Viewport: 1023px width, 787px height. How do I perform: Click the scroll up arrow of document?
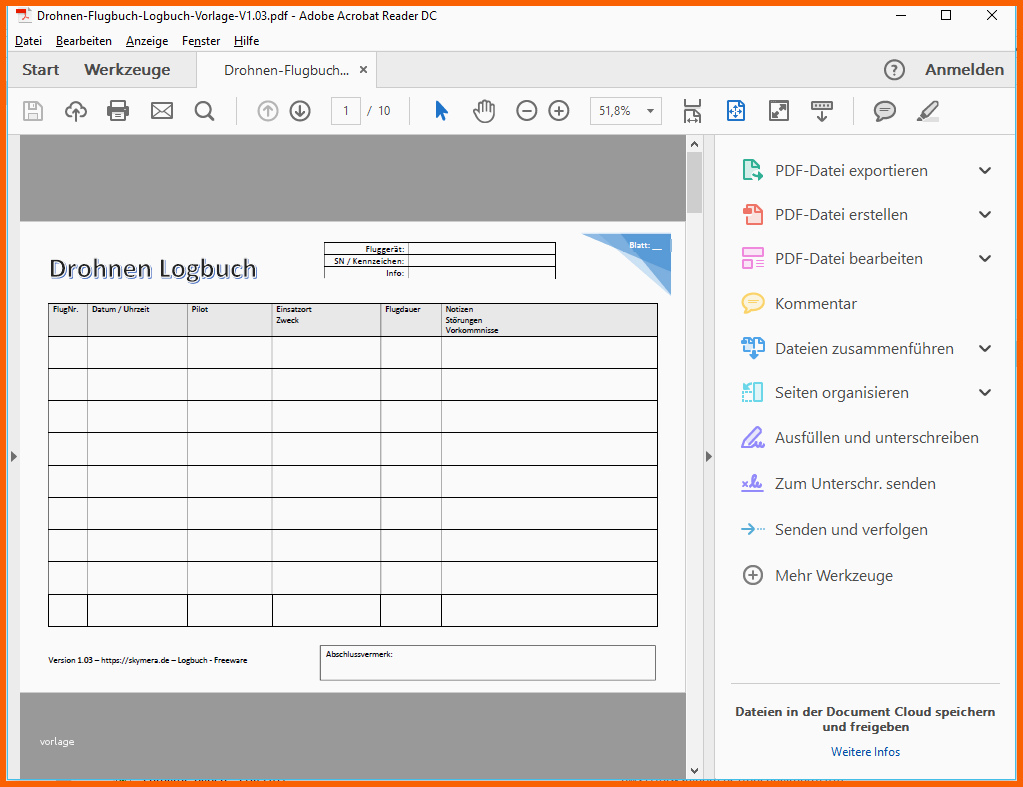pyautogui.click(x=694, y=144)
